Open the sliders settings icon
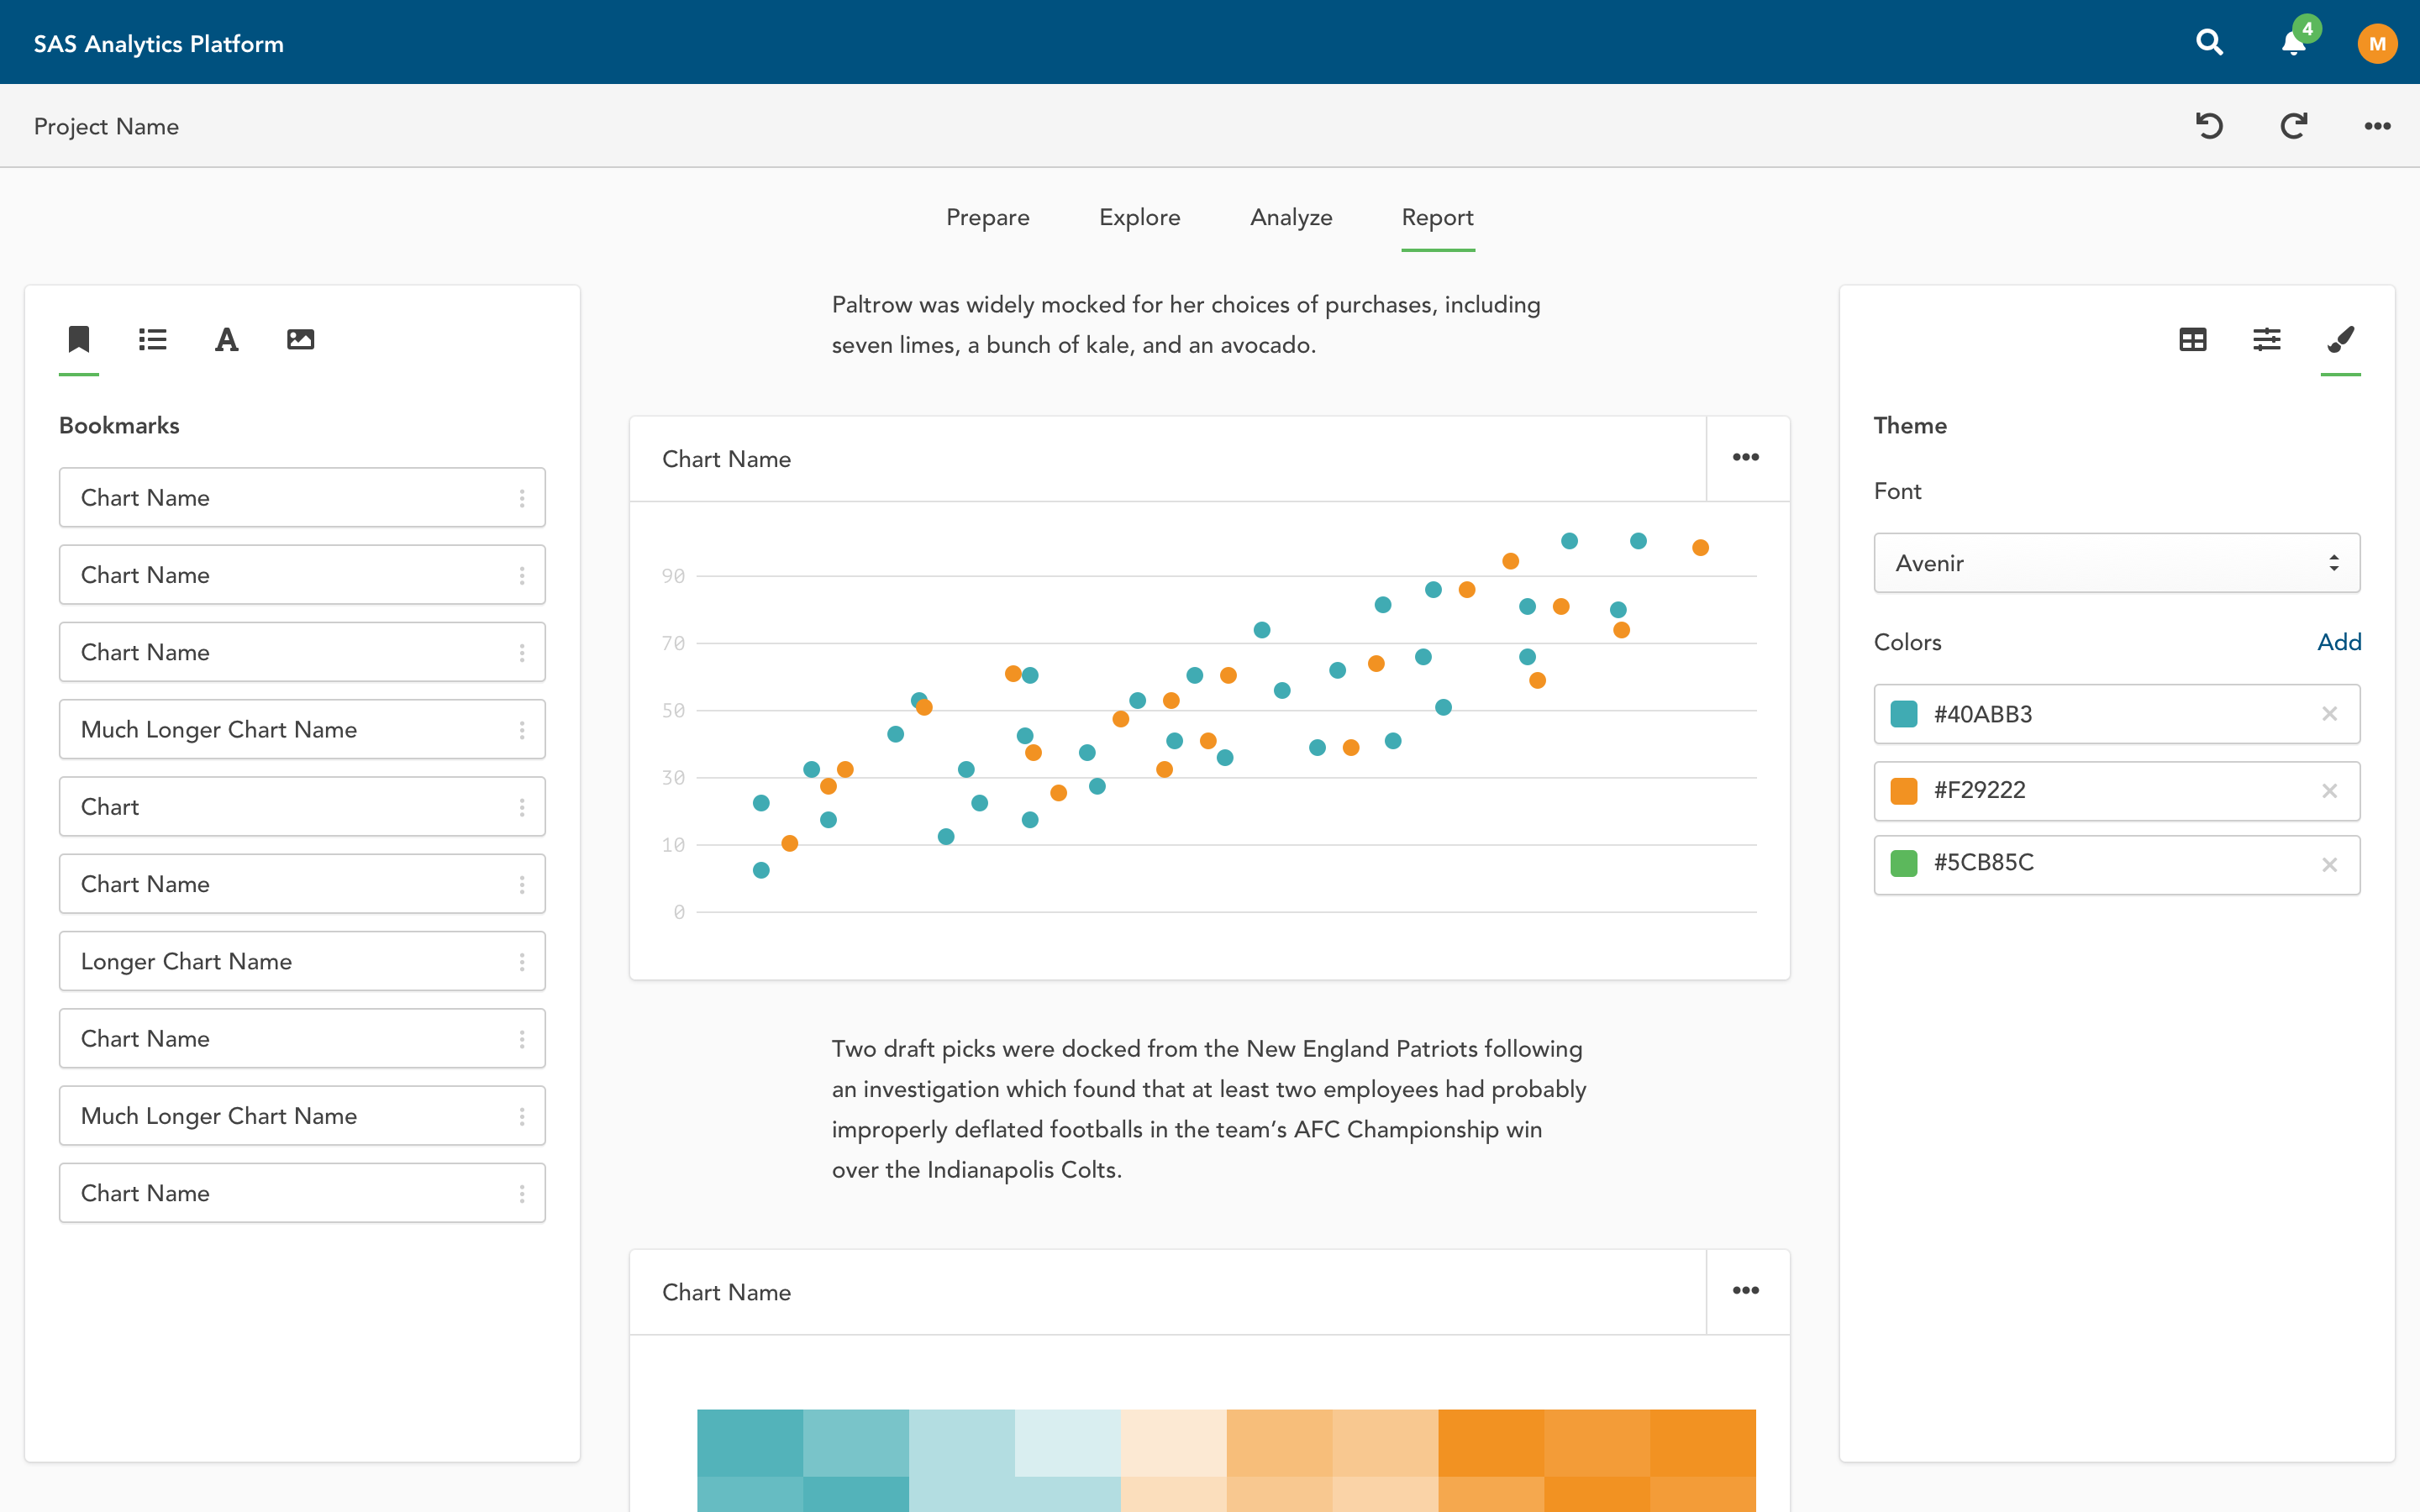This screenshot has height=1512, width=2420. (x=2266, y=340)
